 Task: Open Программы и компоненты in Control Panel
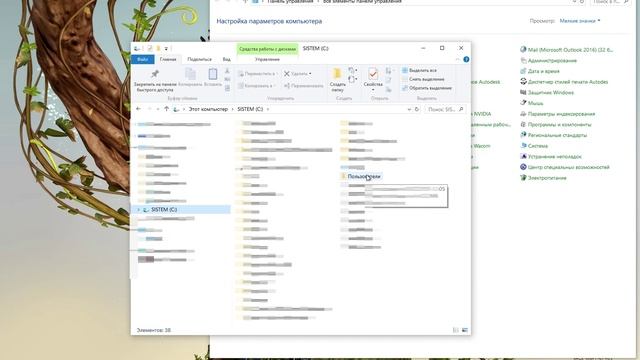556,124
